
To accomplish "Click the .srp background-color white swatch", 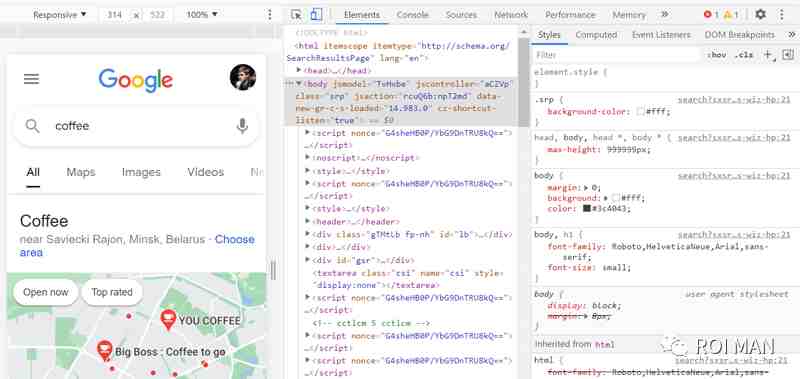I will tap(640, 112).
